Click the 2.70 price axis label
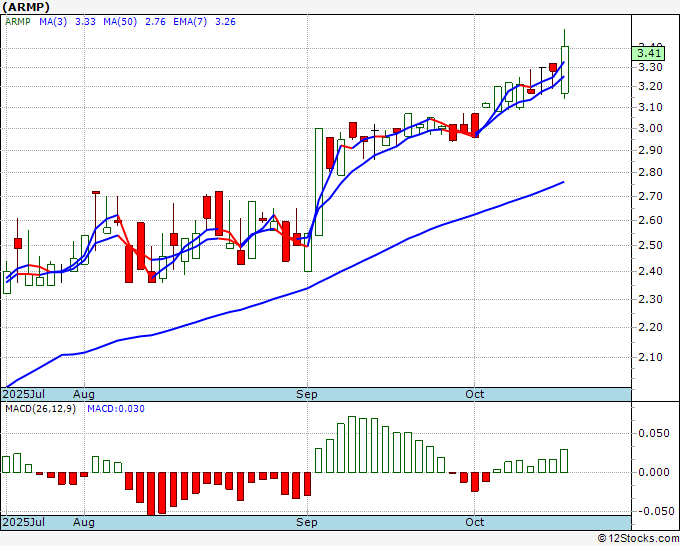Screen dimensions: 680x546 651,196
